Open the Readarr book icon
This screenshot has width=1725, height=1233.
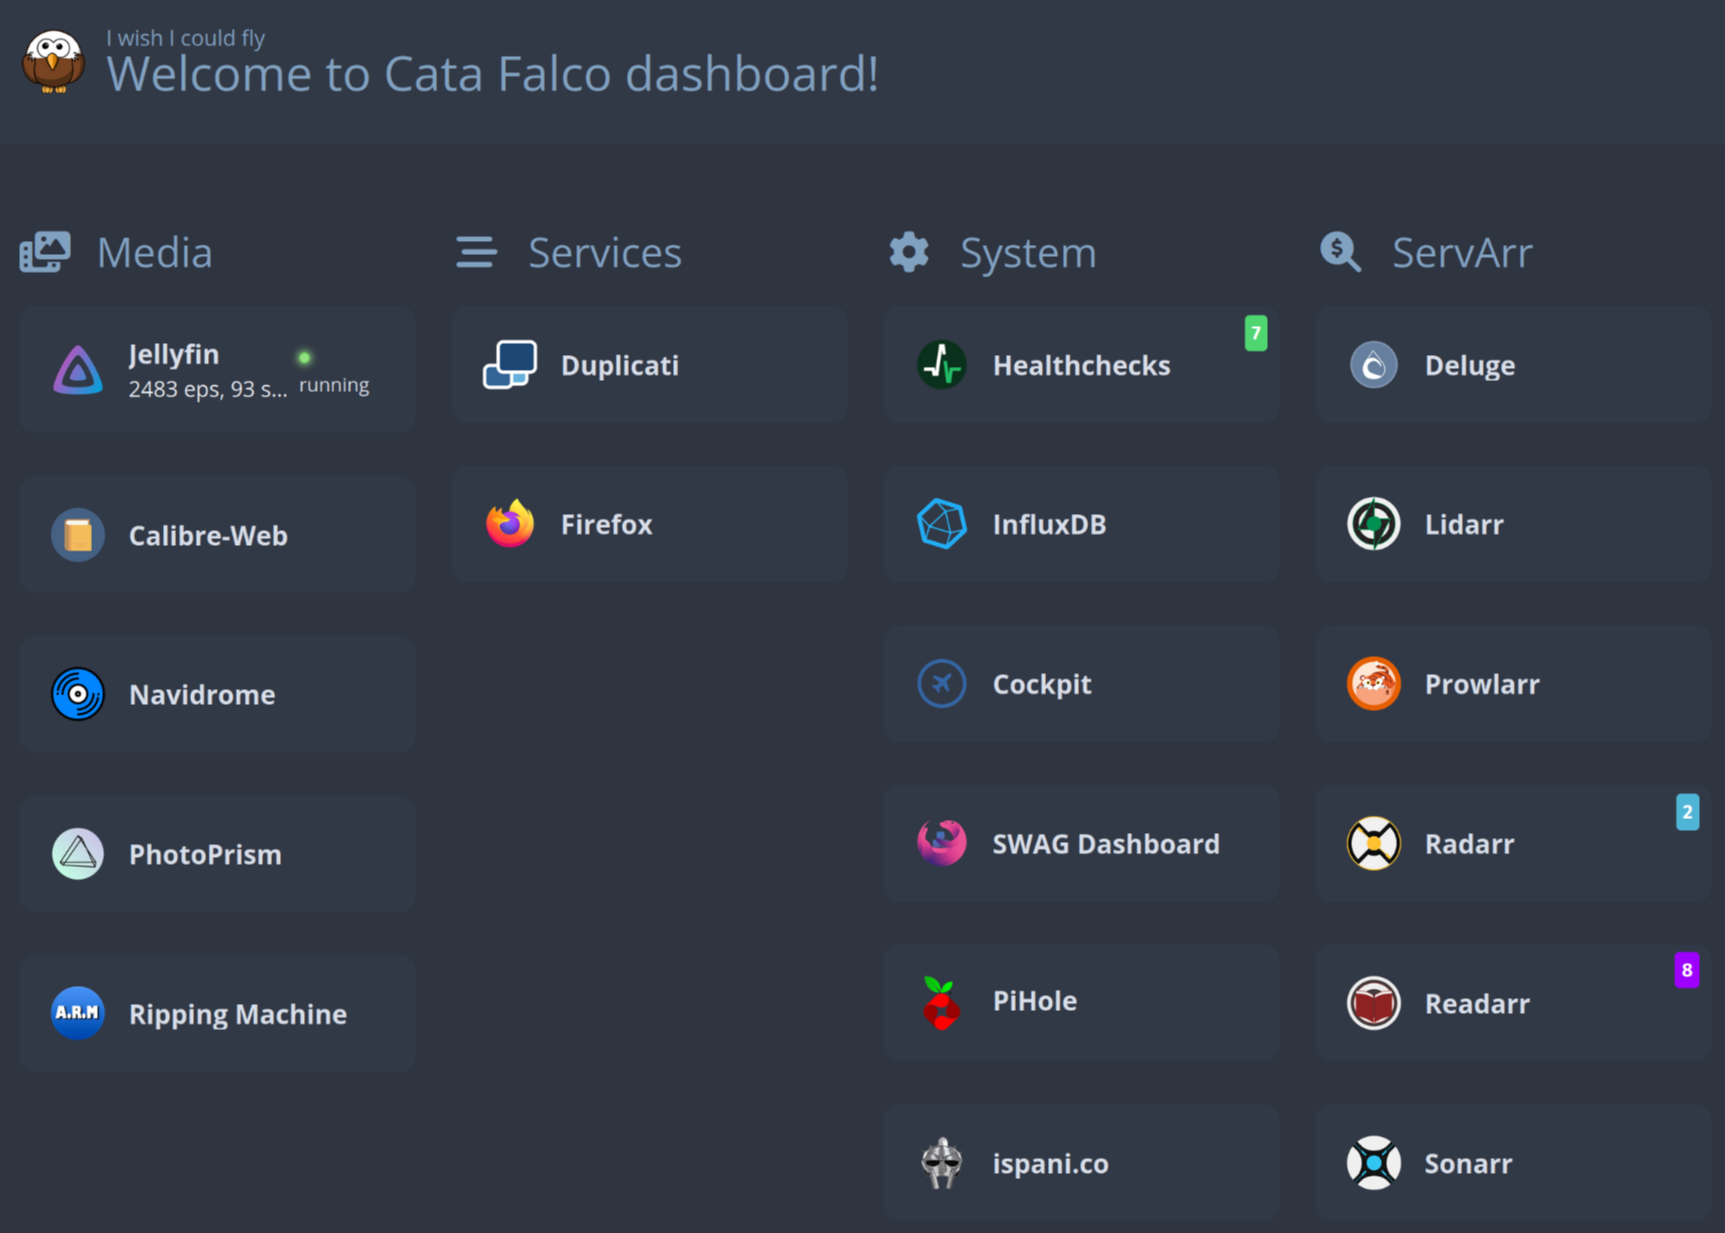(x=1374, y=1003)
